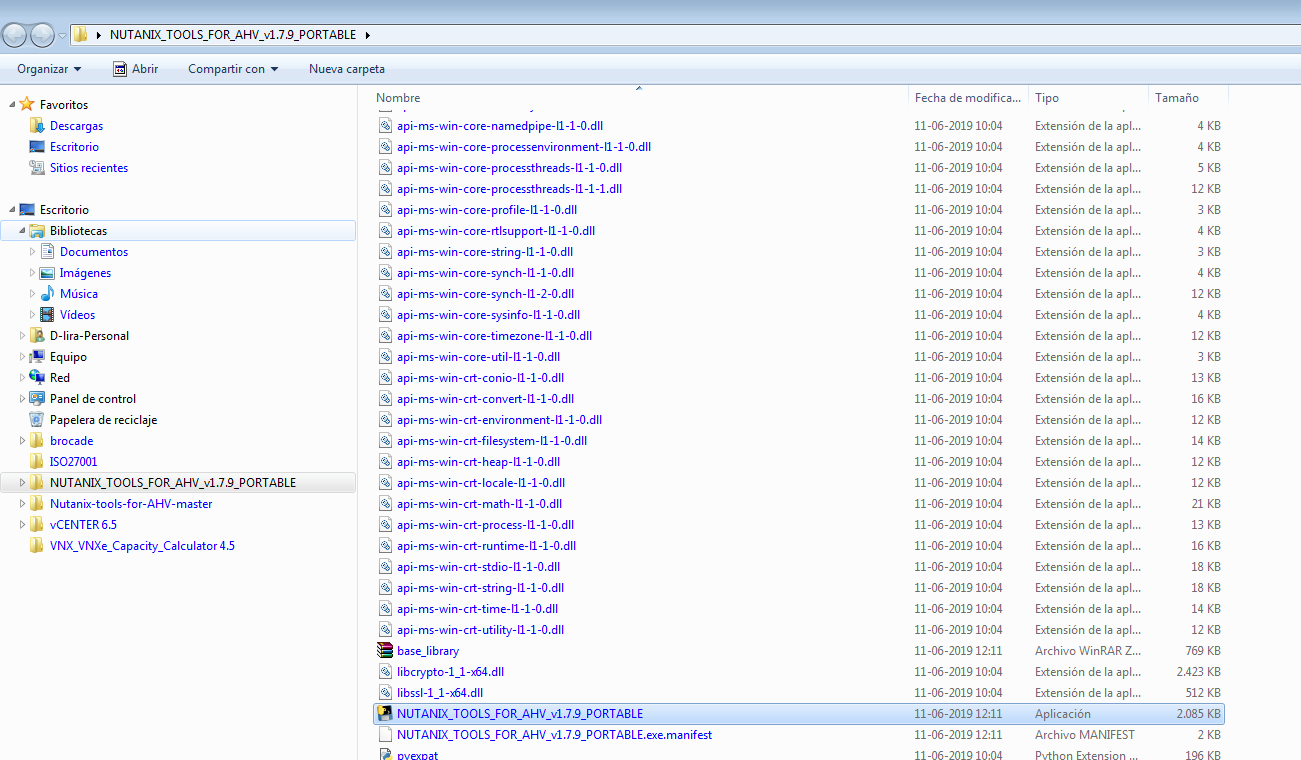Select api-ms-win-crt-math-l1-1-0.dll file
The image size is (1301, 760).
479,504
